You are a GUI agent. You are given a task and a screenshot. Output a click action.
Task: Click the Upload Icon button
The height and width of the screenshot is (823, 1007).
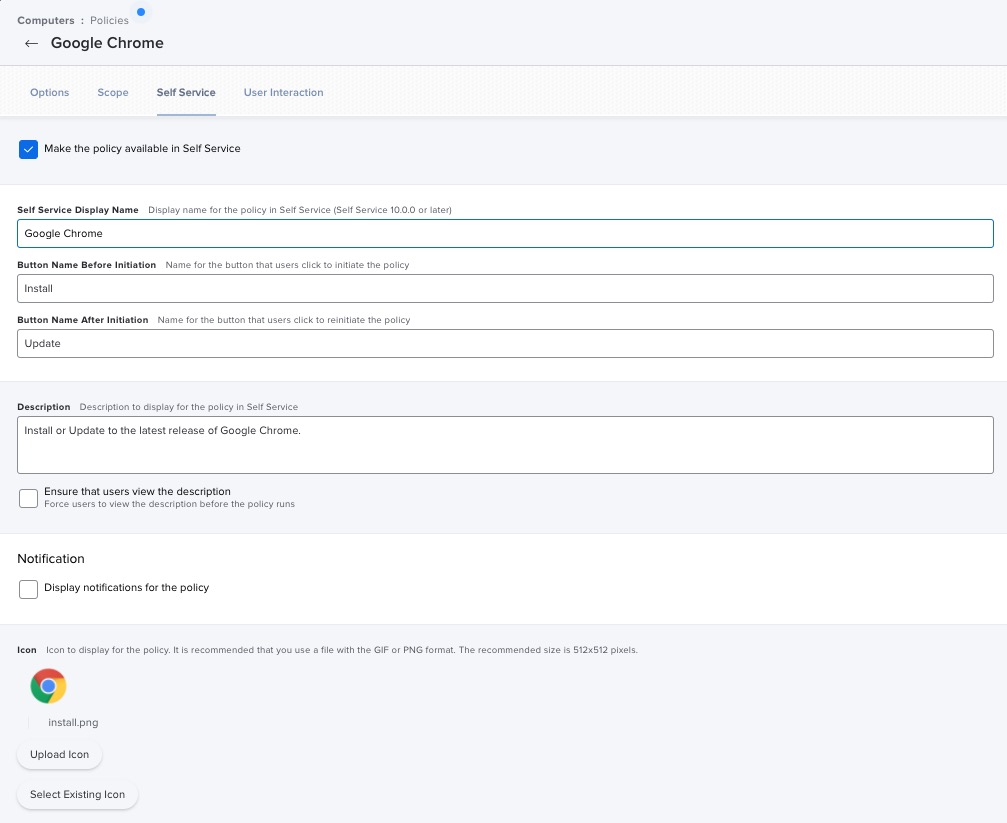coord(59,754)
